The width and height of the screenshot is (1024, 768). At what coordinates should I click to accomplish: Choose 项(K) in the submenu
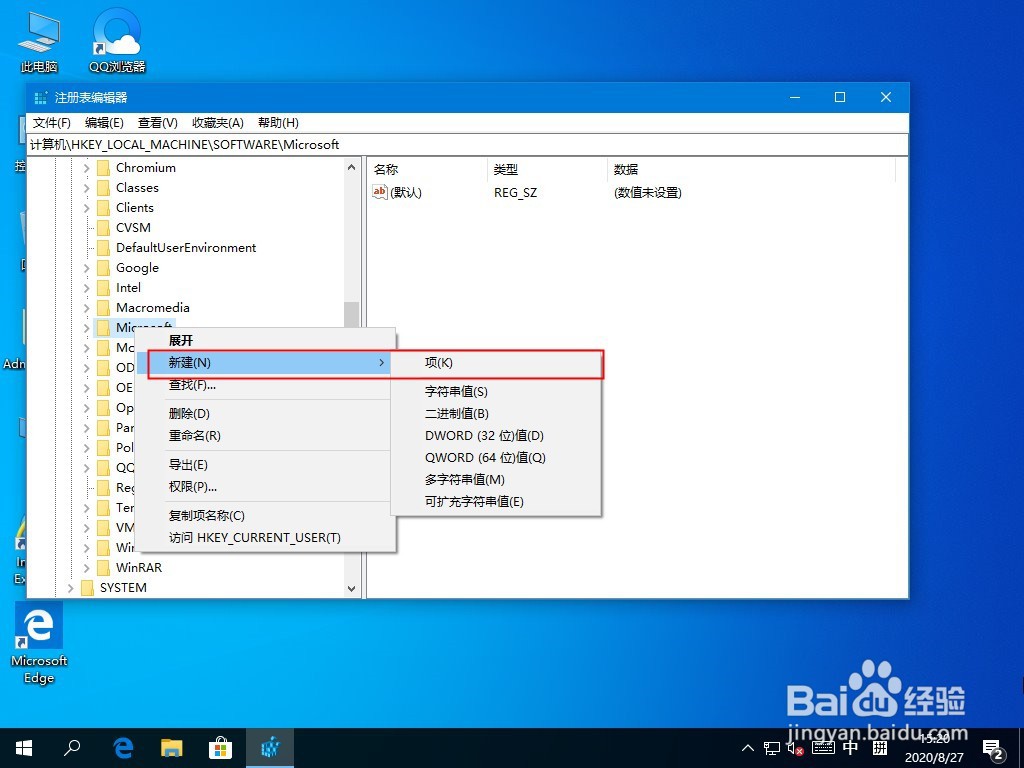(496, 362)
